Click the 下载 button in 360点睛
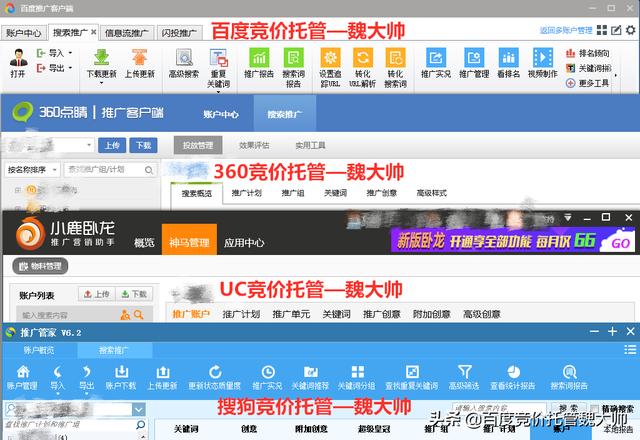 pyautogui.click(x=143, y=145)
